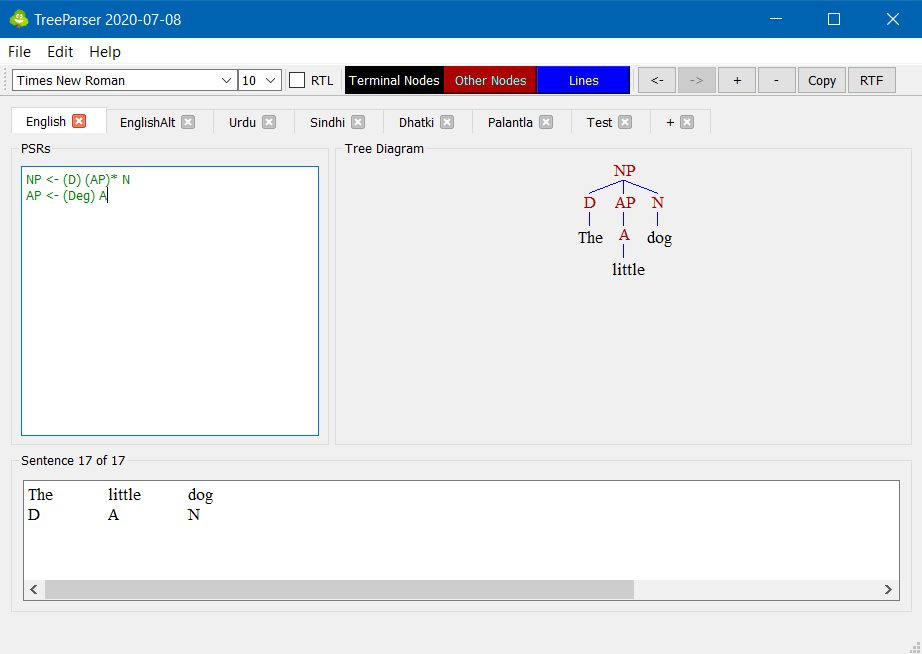Switch to the Urdu tab
The image size is (922, 654).
[242, 122]
